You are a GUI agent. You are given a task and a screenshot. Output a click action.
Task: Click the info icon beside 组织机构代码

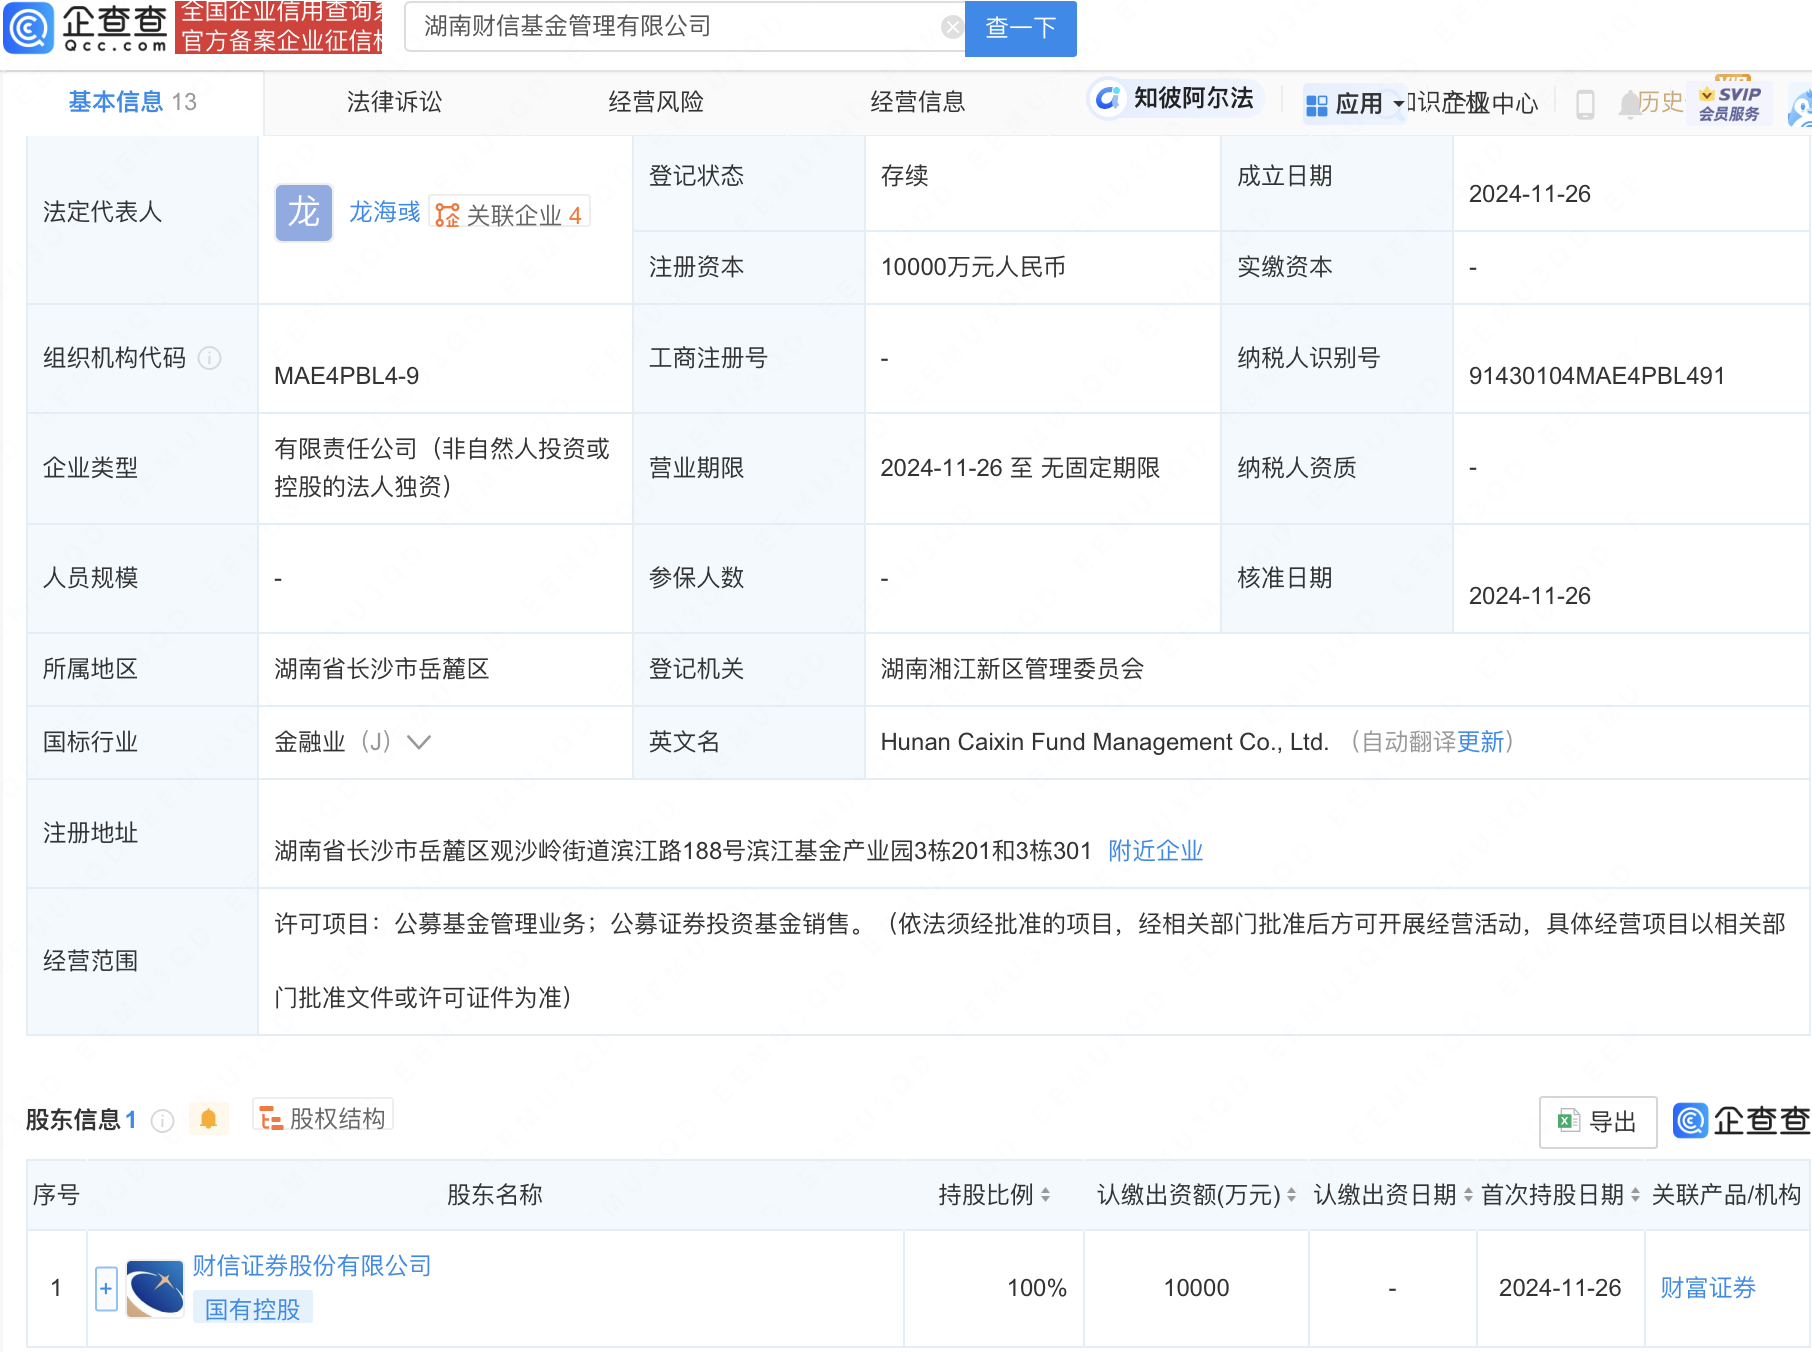point(210,358)
